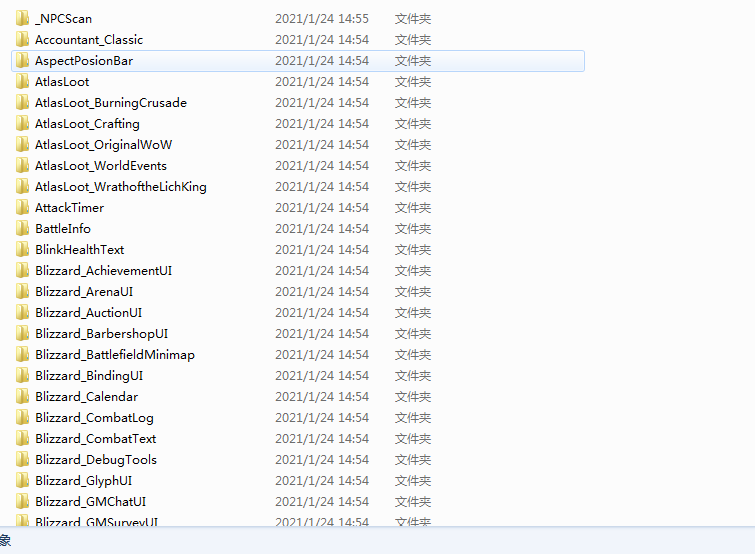
Task: Select AtlasLoot_OriginalWoW in the list
Action: [x=104, y=145]
